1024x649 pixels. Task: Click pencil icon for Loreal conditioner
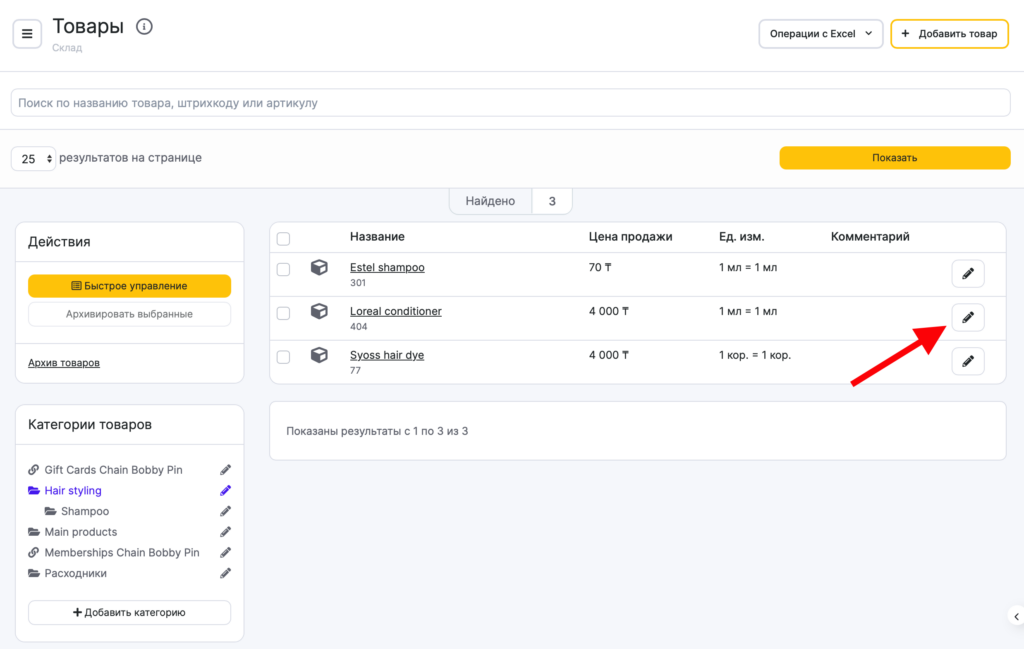tap(967, 317)
